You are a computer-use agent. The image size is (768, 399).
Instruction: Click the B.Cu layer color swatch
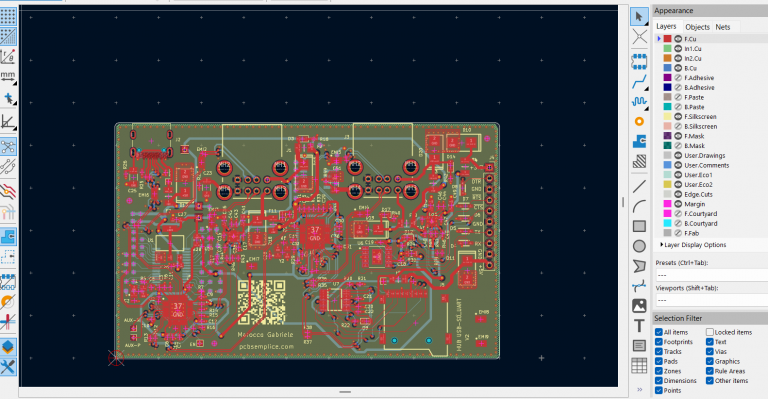pos(667,68)
